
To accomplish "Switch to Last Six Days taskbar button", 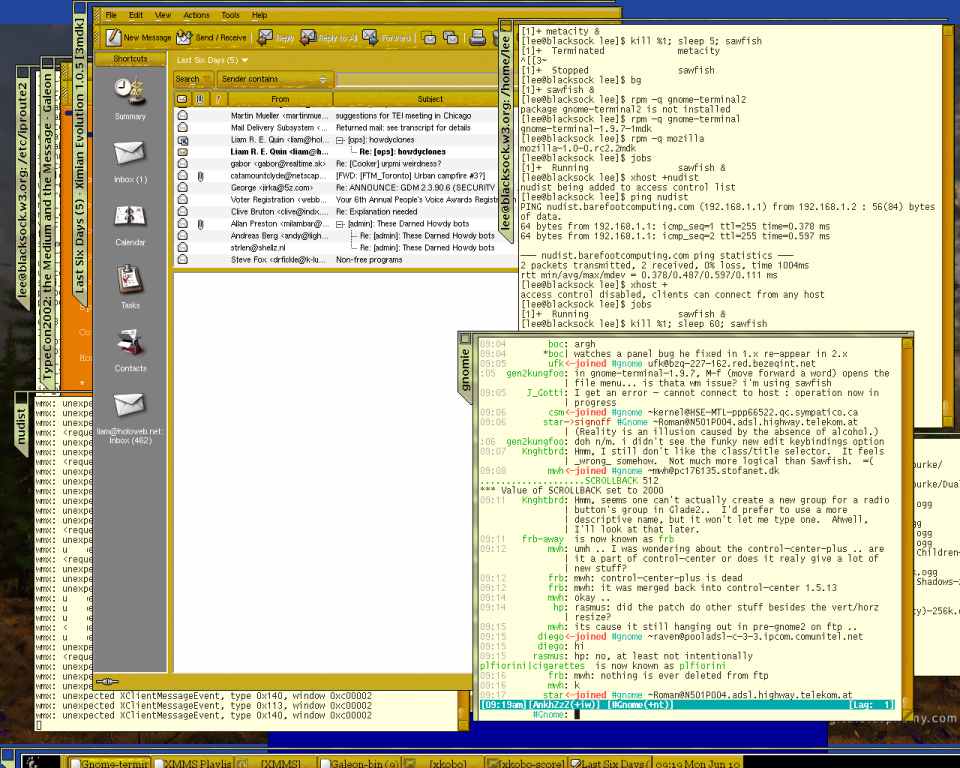I will (x=609, y=763).
